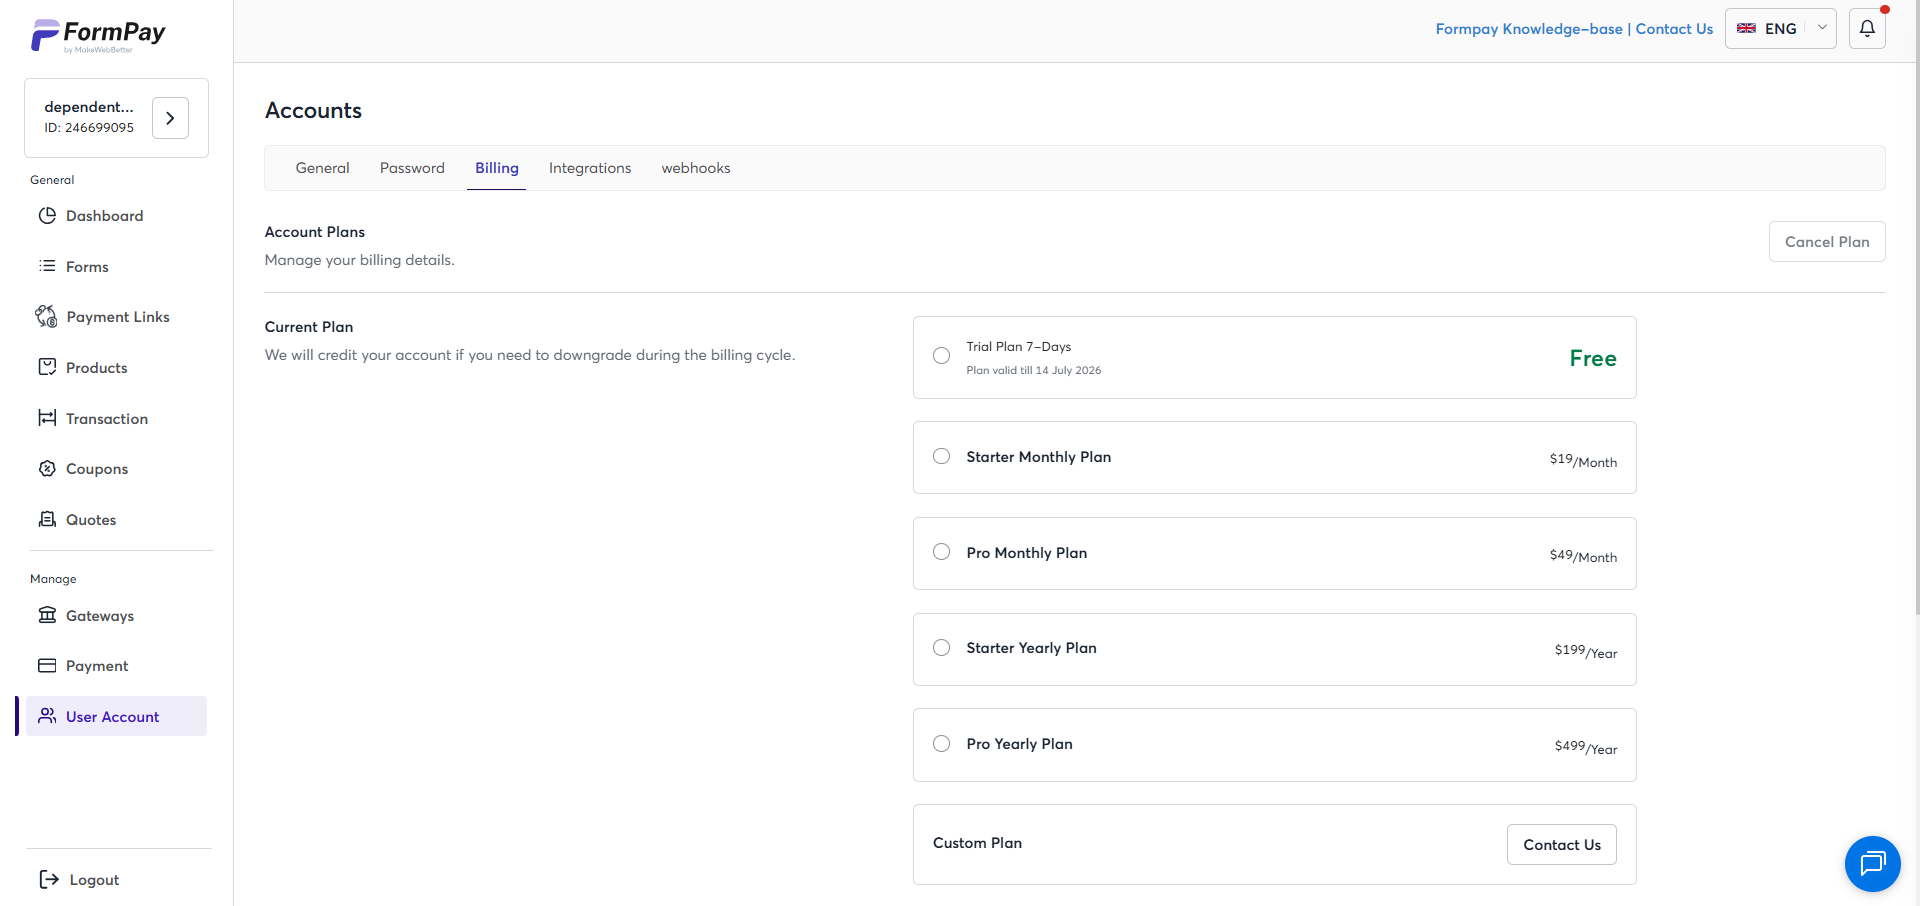The width and height of the screenshot is (1920, 906).
Task: Choose the Trial Plan 7-Days radio option
Action: point(941,355)
